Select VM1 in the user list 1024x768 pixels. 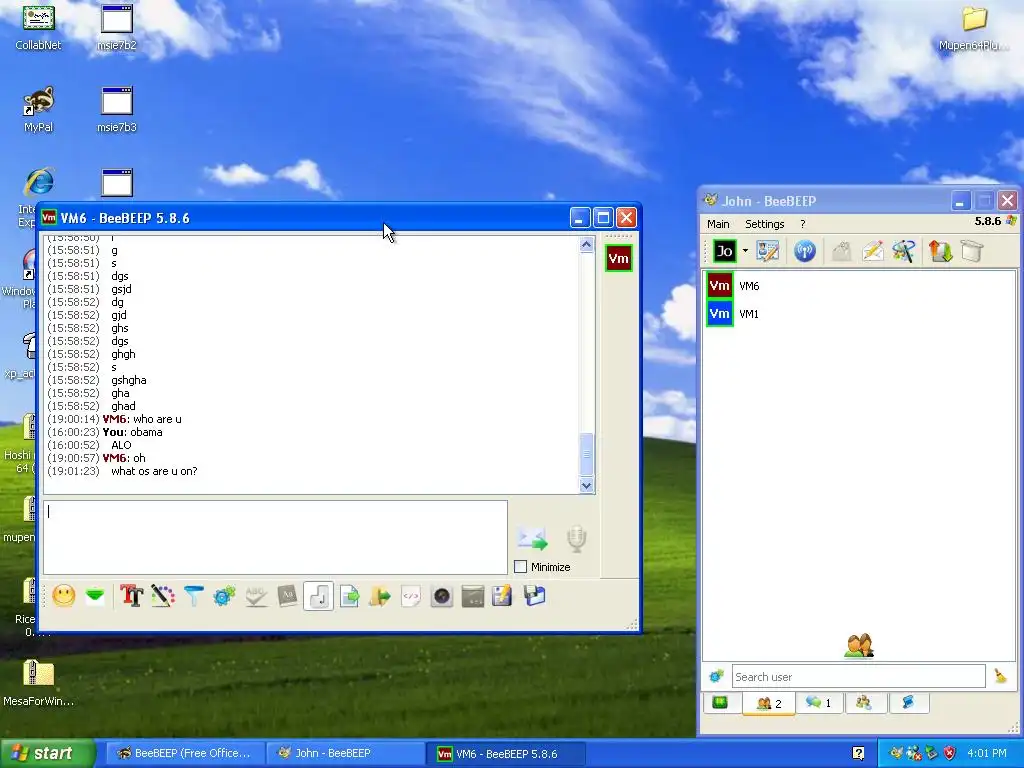coord(859,313)
